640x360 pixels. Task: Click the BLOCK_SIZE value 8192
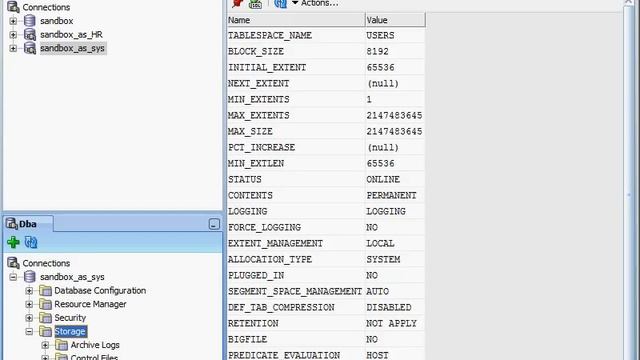pyautogui.click(x=395, y=51)
